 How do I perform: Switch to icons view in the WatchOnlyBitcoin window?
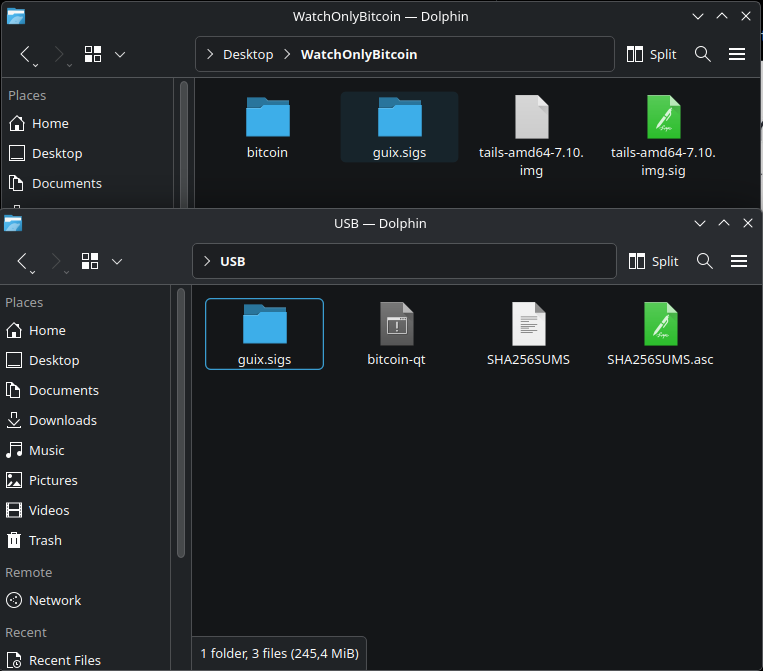point(92,54)
